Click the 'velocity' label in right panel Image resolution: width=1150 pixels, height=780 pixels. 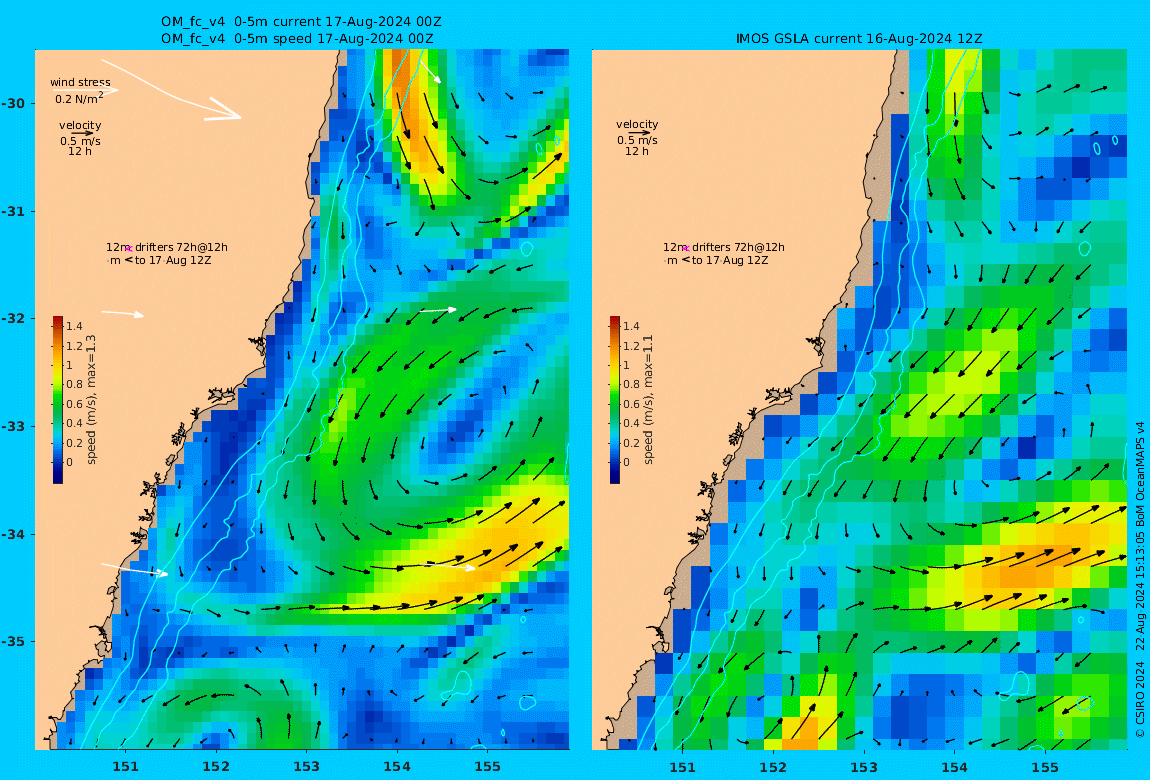637,125
